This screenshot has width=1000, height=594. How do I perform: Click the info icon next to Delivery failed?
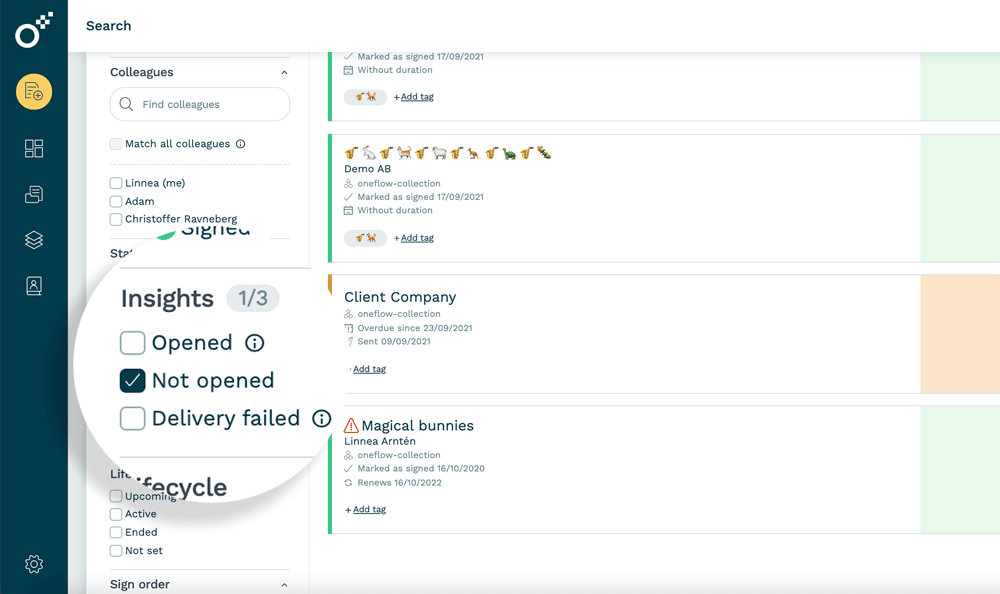(x=321, y=419)
